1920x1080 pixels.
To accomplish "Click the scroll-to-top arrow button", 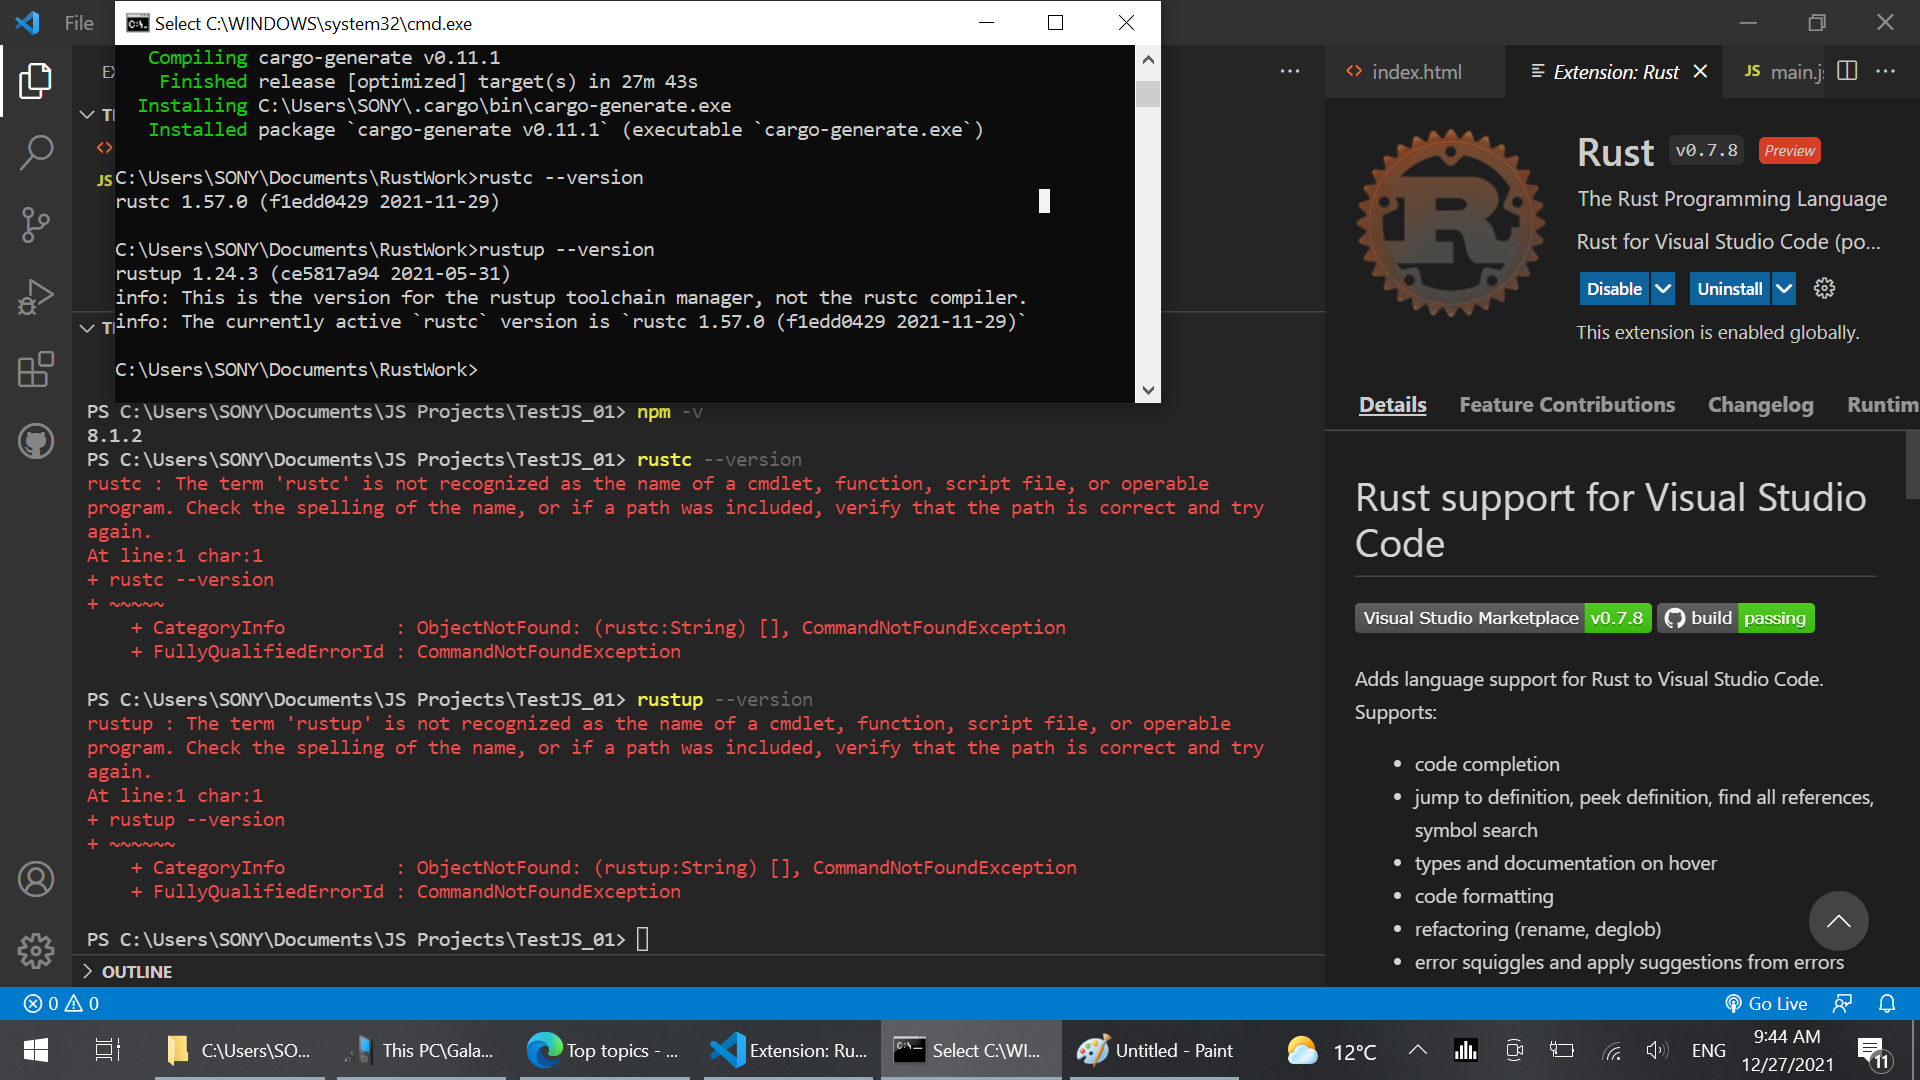I will click(x=1838, y=921).
